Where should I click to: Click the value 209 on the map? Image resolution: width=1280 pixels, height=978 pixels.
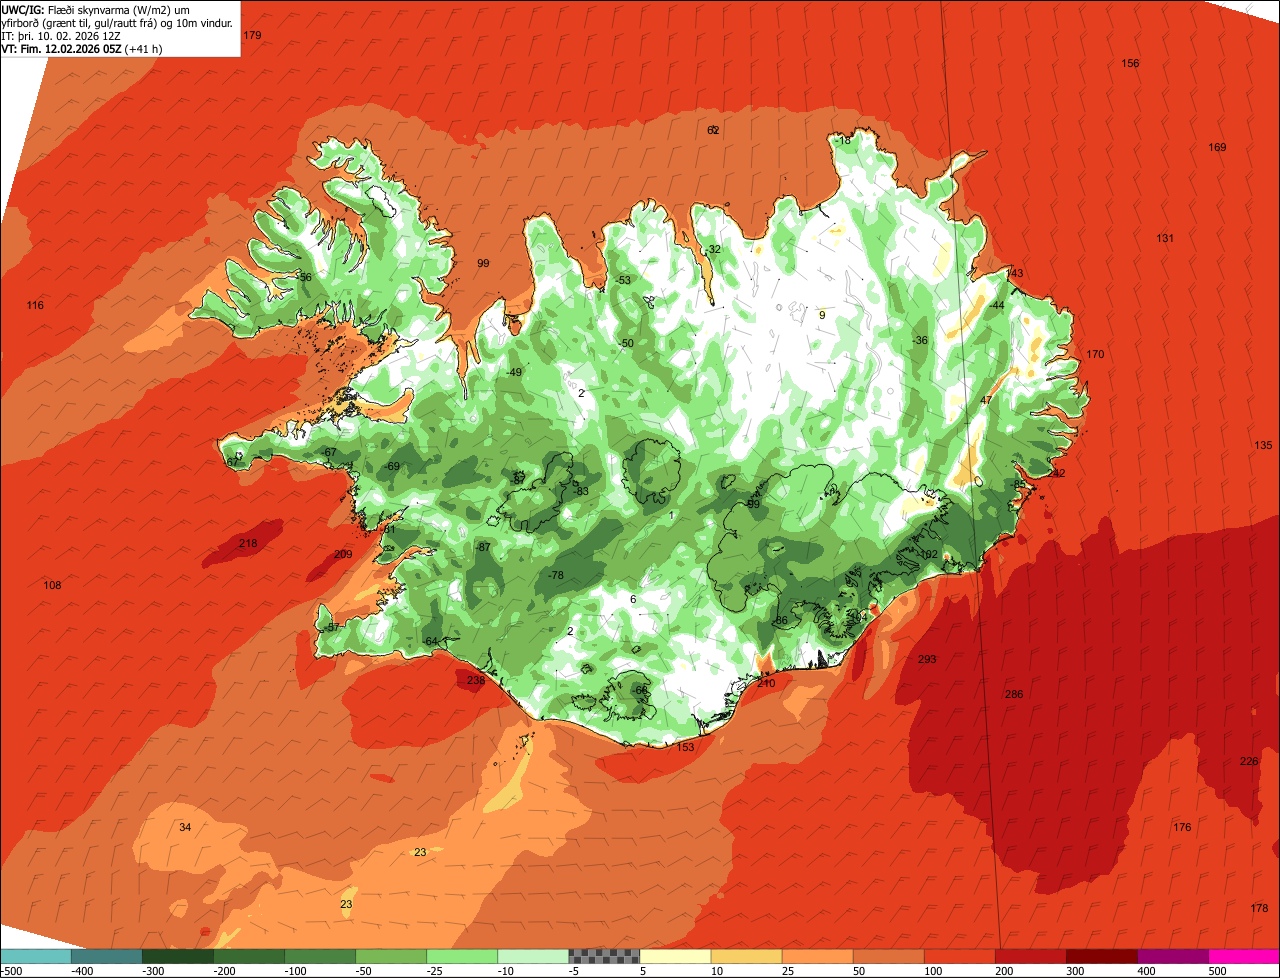click(x=343, y=554)
